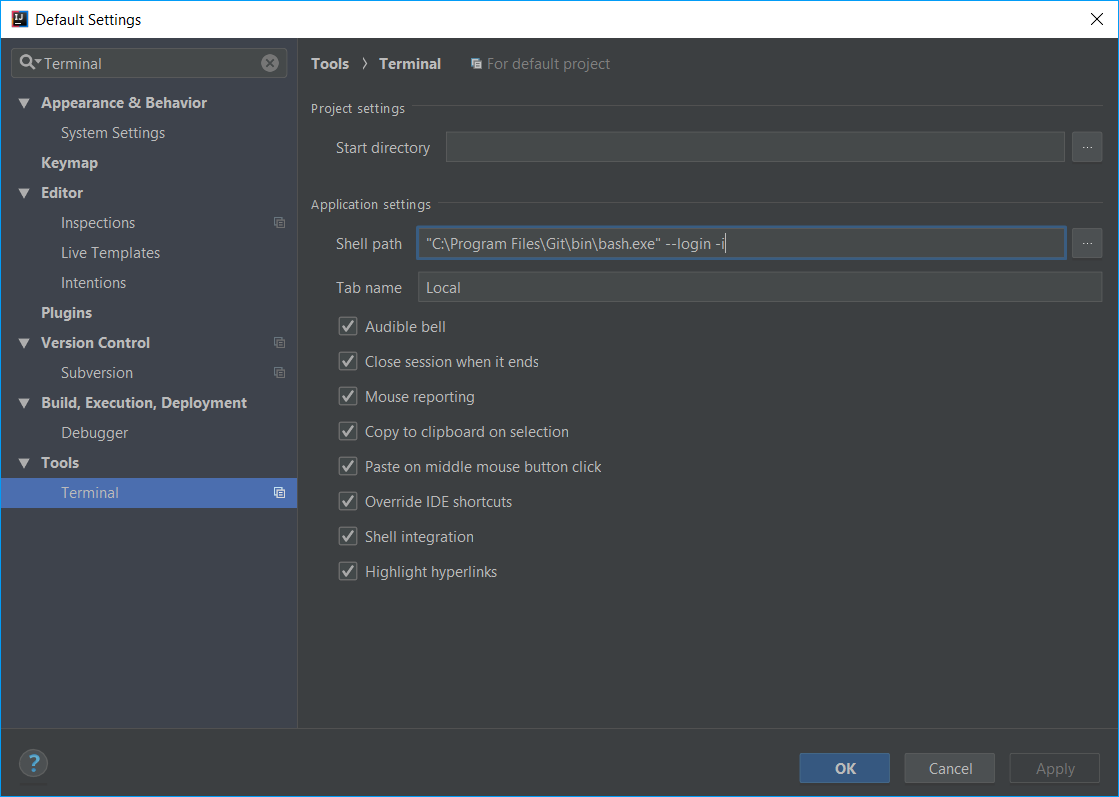1119x797 pixels.
Task: Toggle the Shell integration checkbox
Action: click(348, 537)
